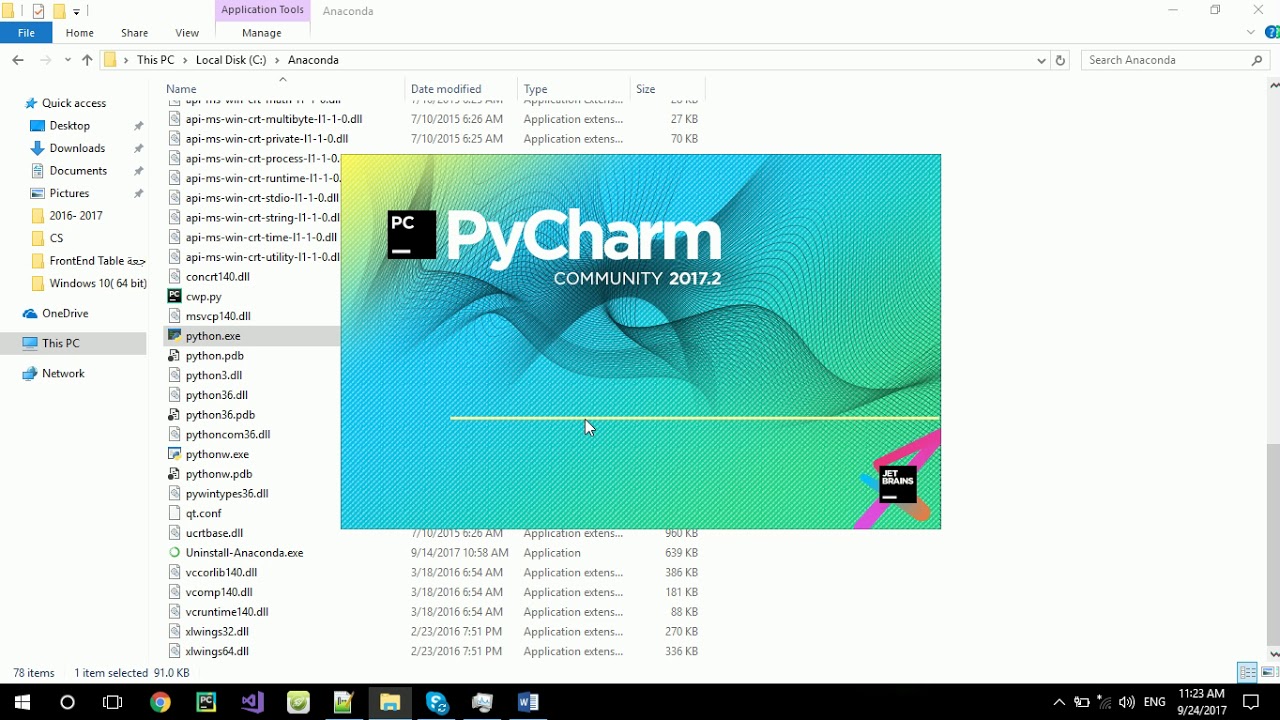Open the Customize Quick Access Toolbar dropdown

(x=76, y=12)
